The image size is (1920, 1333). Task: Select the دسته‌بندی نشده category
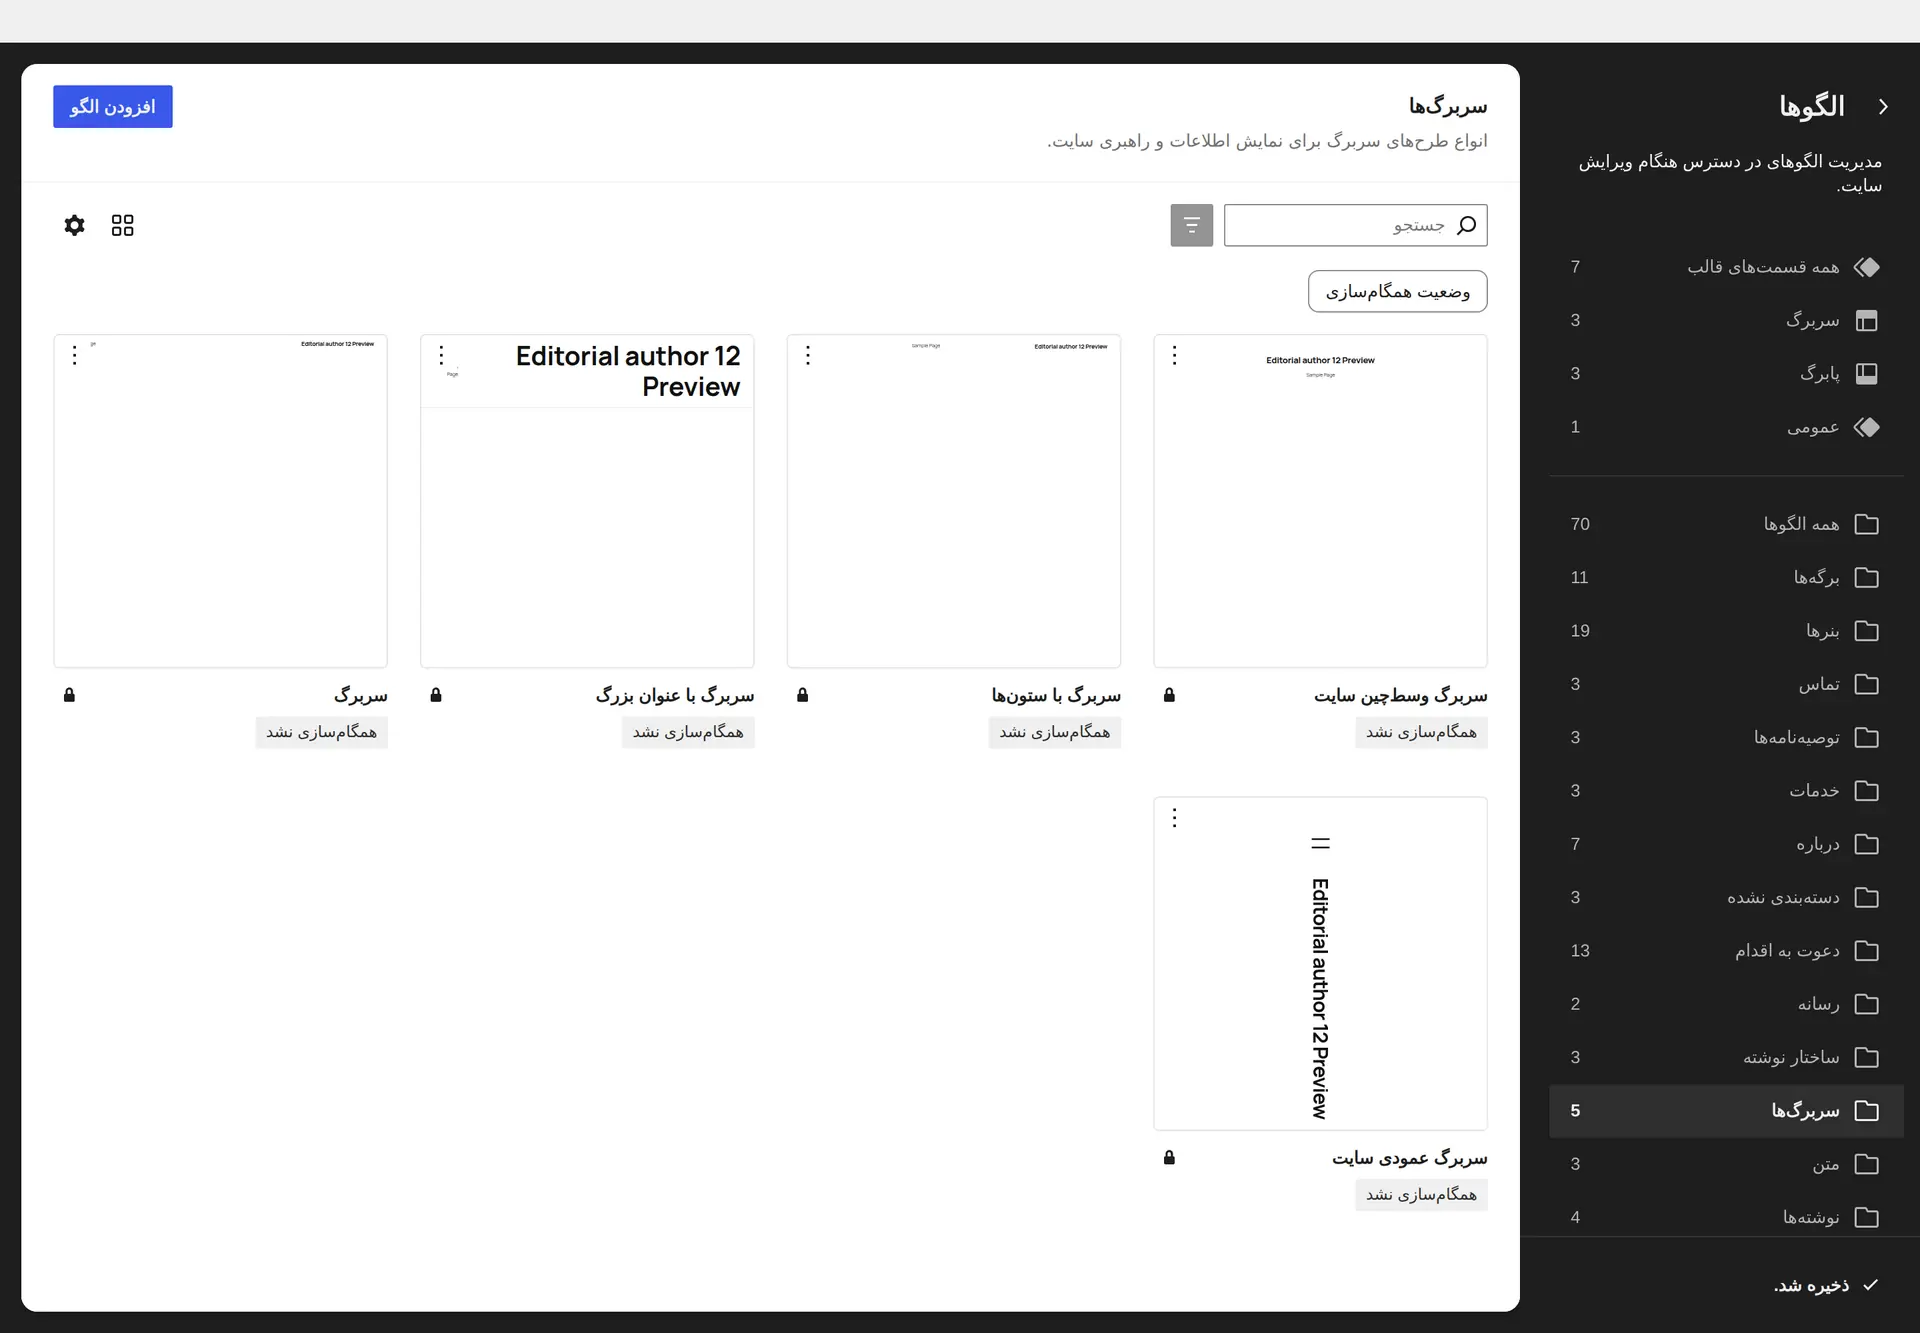coord(1726,897)
